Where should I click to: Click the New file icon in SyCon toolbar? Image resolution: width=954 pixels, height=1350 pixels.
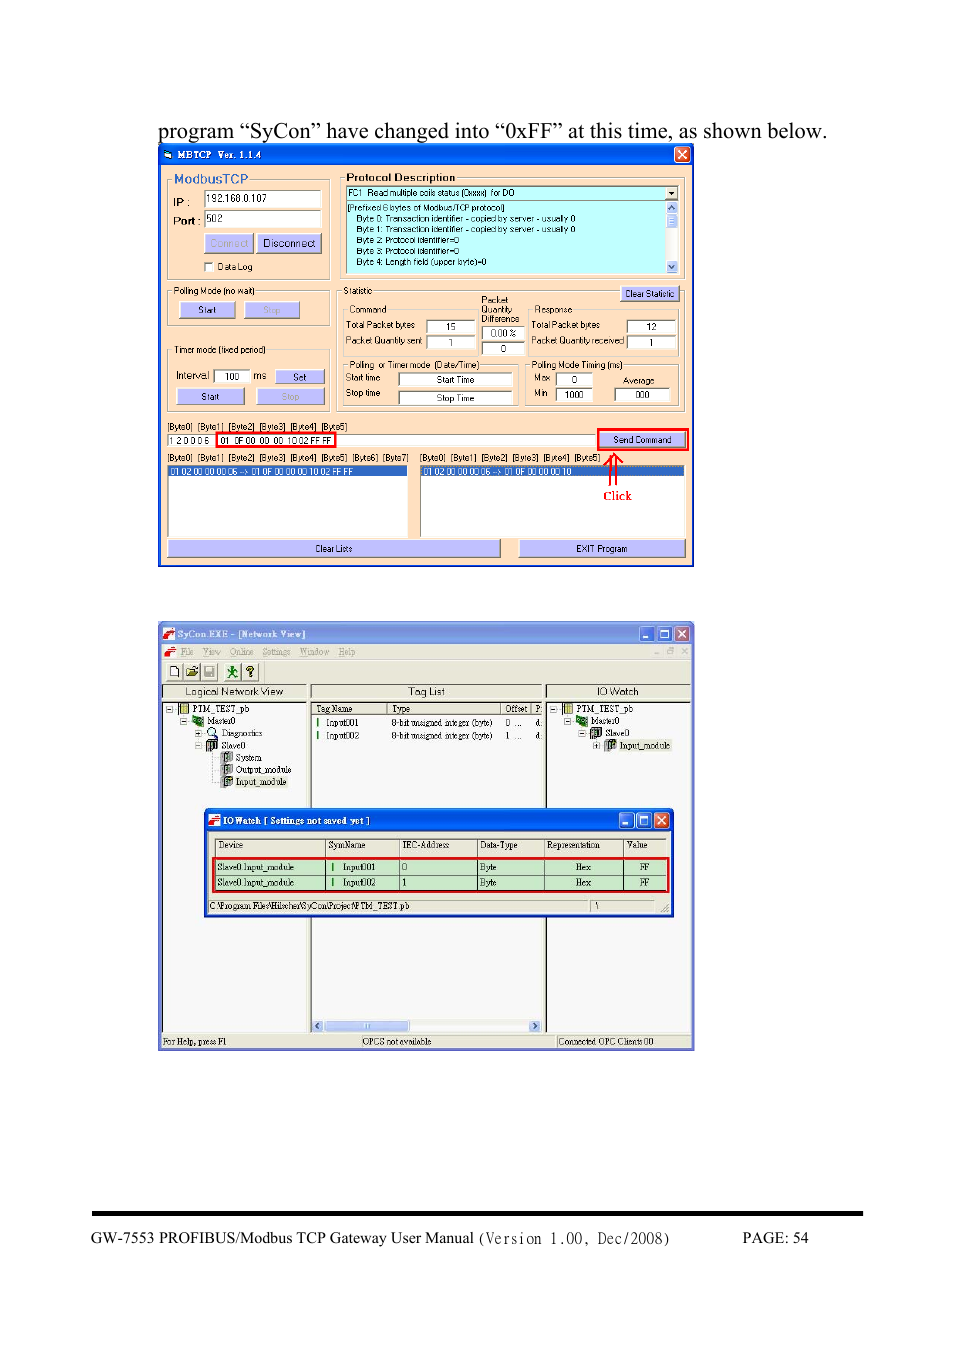tap(175, 672)
